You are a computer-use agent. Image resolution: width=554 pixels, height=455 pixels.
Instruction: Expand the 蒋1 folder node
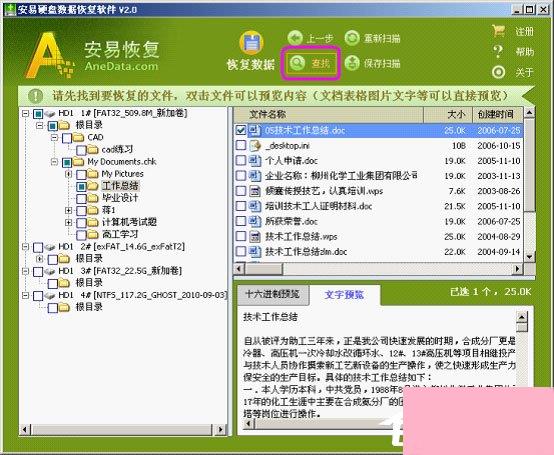coord(69,210)
